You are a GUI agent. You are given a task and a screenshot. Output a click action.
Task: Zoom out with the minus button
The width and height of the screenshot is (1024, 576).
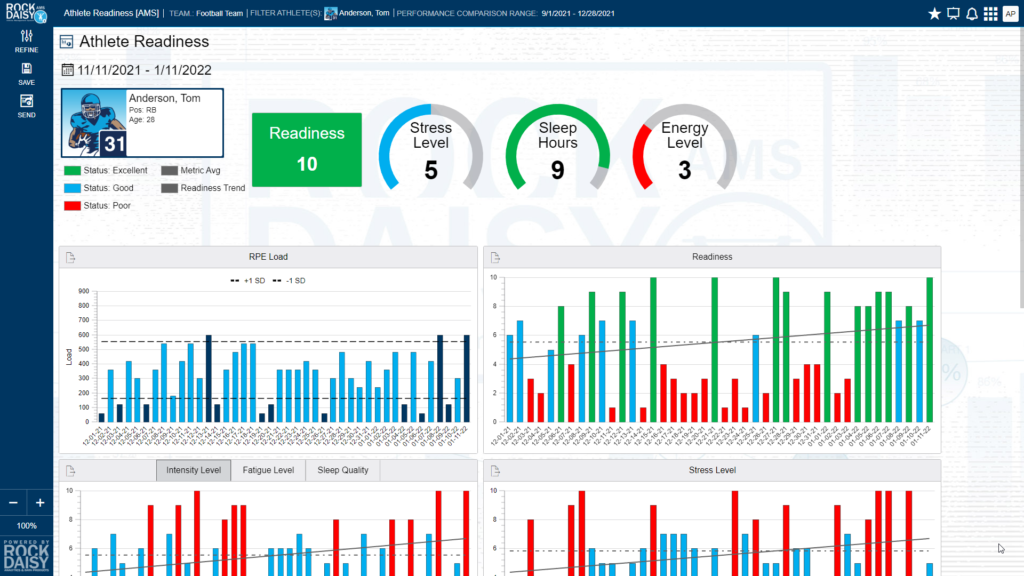click(13, 502)
